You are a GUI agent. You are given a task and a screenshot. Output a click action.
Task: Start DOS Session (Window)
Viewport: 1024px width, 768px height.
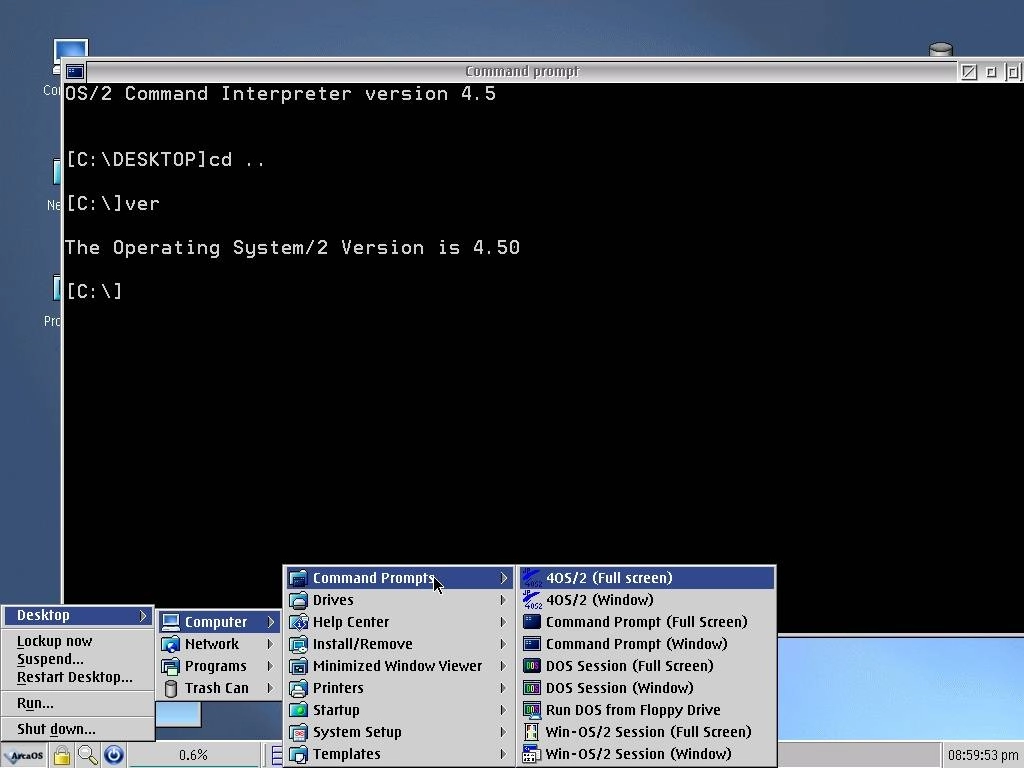(x=647, y=688)
